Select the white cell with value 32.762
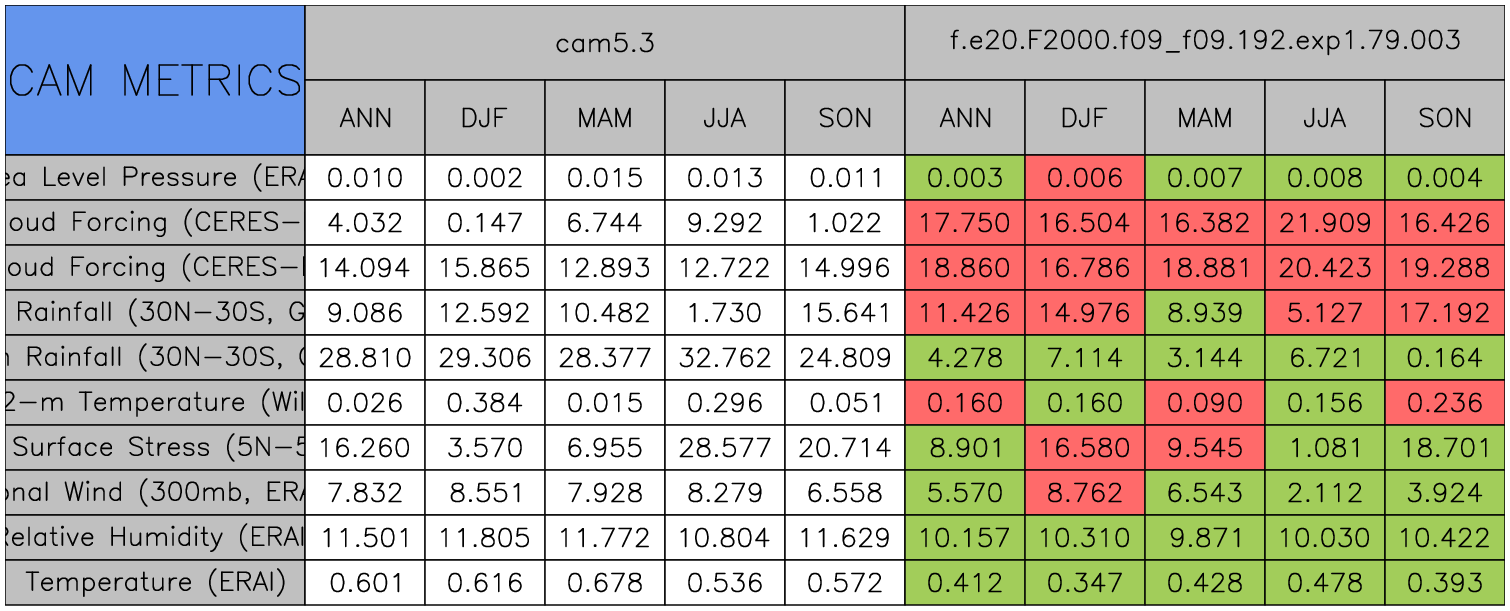 tap(725, 358)
